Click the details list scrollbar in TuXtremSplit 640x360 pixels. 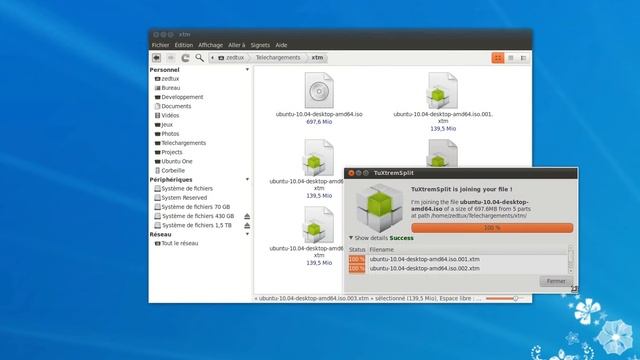(571, 260)
